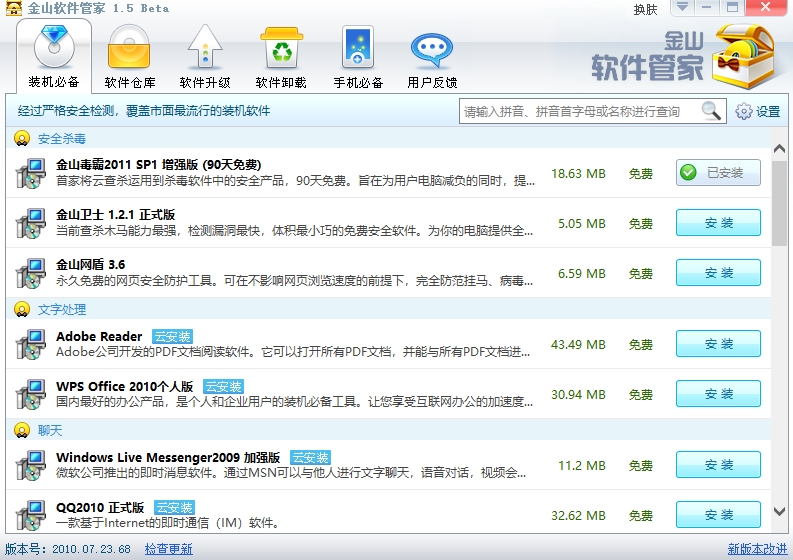This screenshot has height=560, width=793.
Task: Open the 软件升级 tab
Action: coord(205,57)
